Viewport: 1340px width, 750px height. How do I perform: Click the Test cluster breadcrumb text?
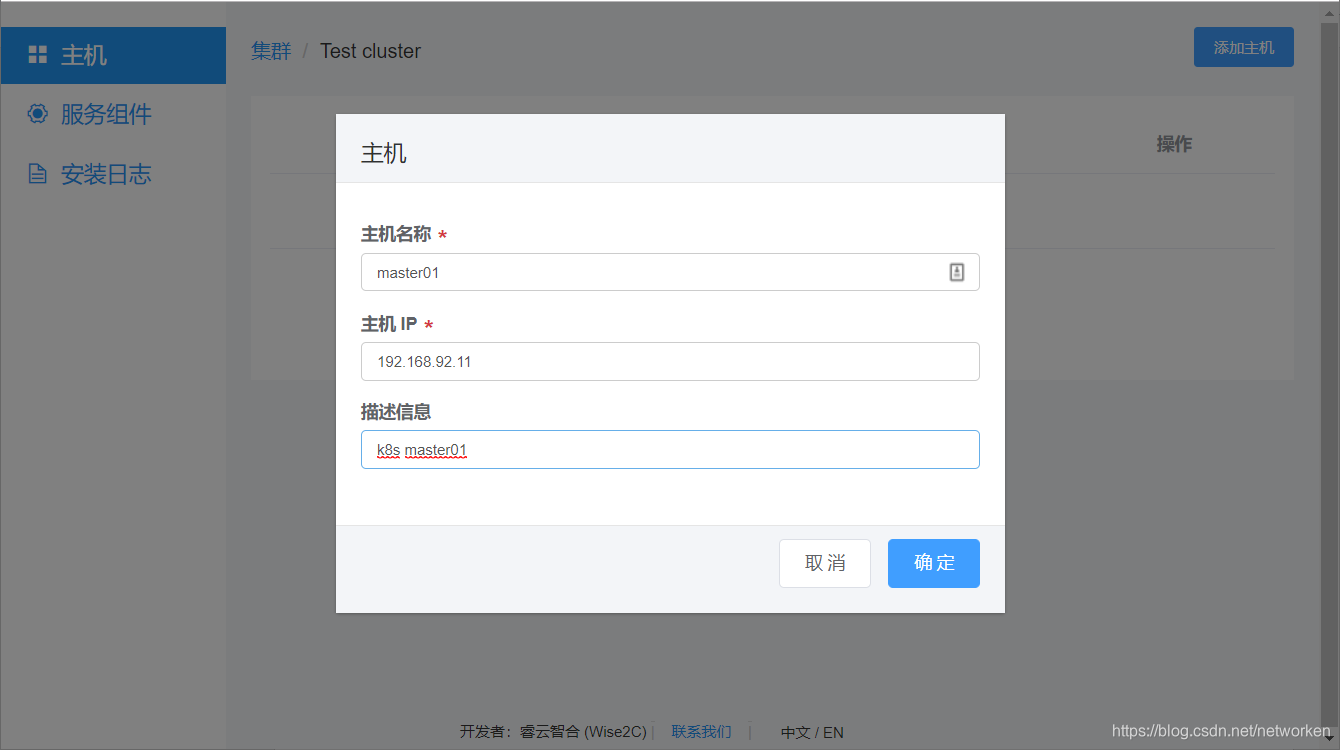370,51
